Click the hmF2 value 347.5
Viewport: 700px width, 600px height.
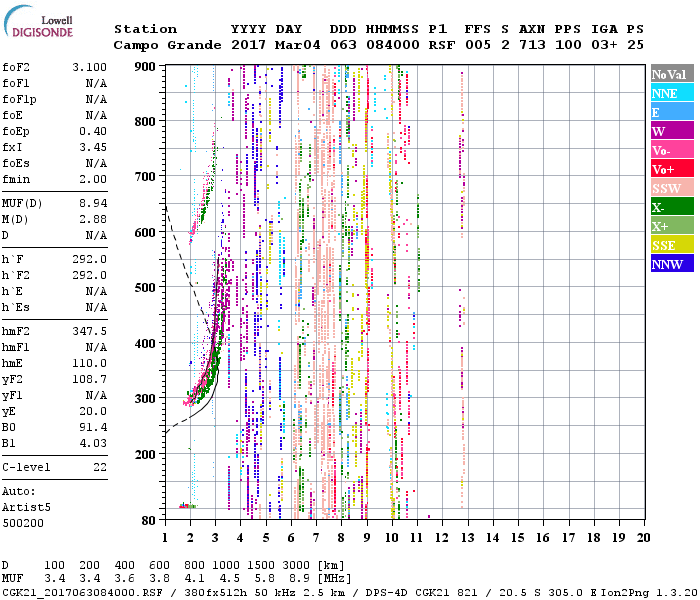click(x=90, y=331)
